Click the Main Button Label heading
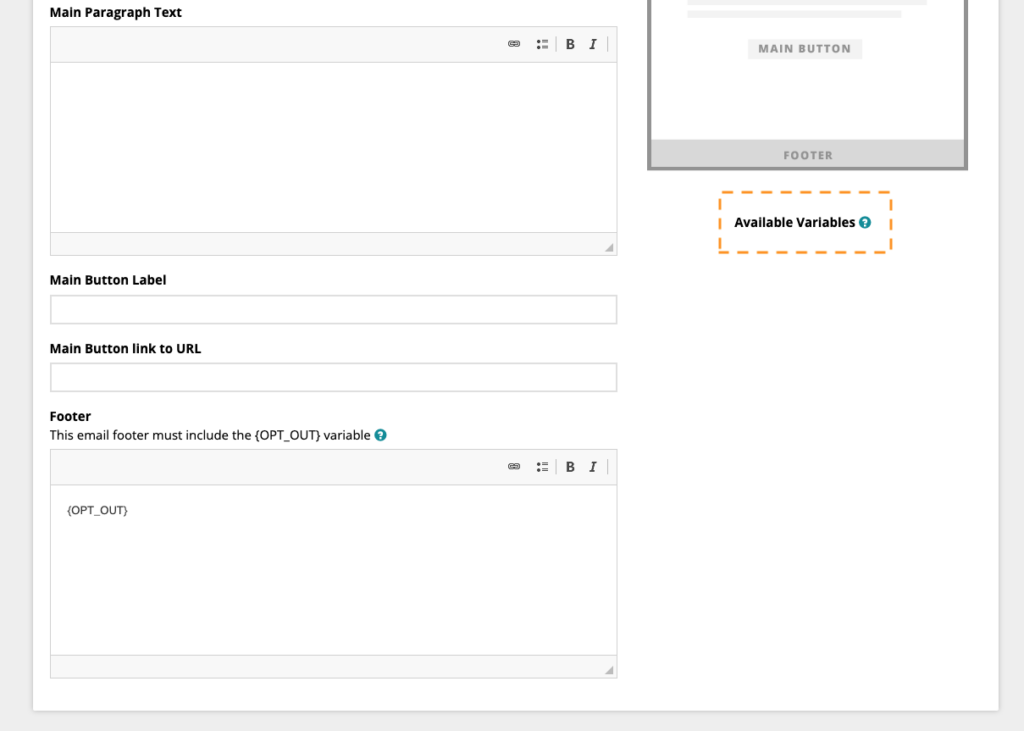The width and height of the screenshot is (1024, 731). [x=108, y=280]
